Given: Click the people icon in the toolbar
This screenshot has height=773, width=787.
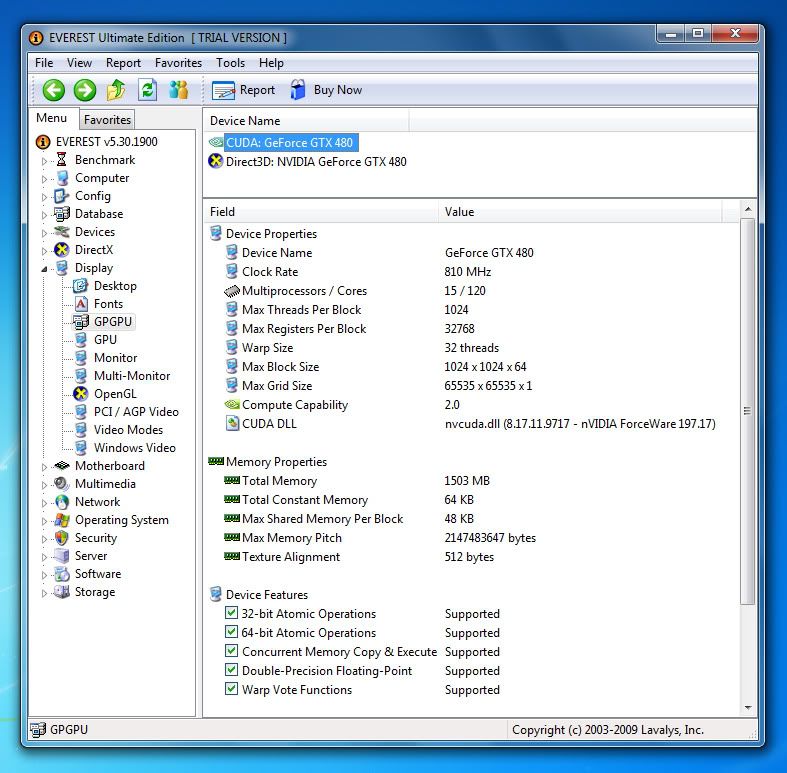Looking at the screenshot, I should [179, 90].
